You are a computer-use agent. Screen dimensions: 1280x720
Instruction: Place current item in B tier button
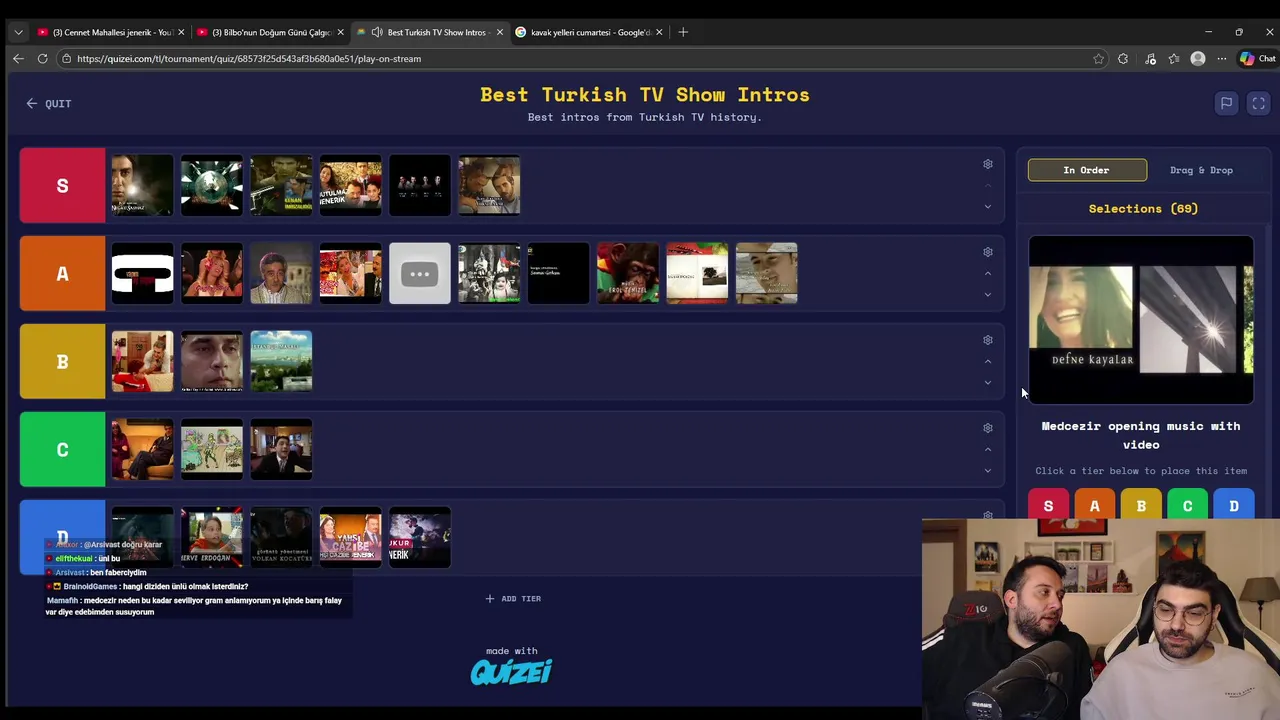coord(1141,506)
